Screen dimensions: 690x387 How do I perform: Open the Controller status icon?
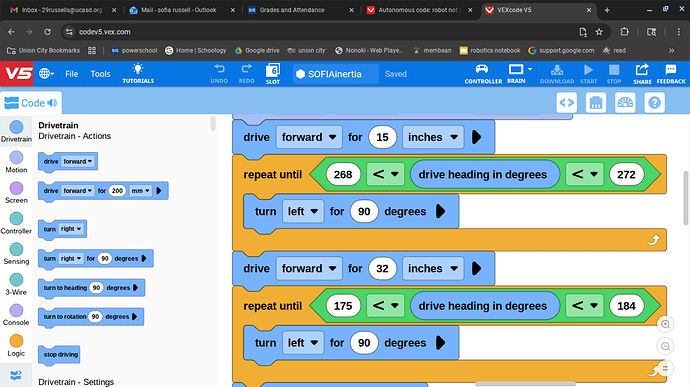click(x=483, y=74)
